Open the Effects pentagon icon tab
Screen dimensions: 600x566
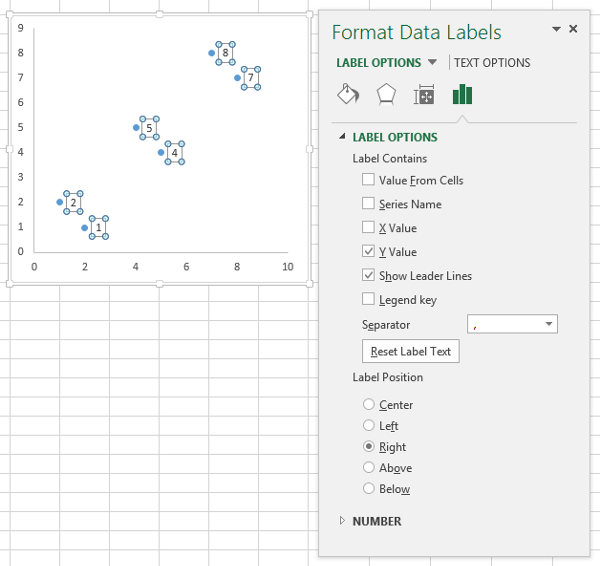[x=386, y=95]
